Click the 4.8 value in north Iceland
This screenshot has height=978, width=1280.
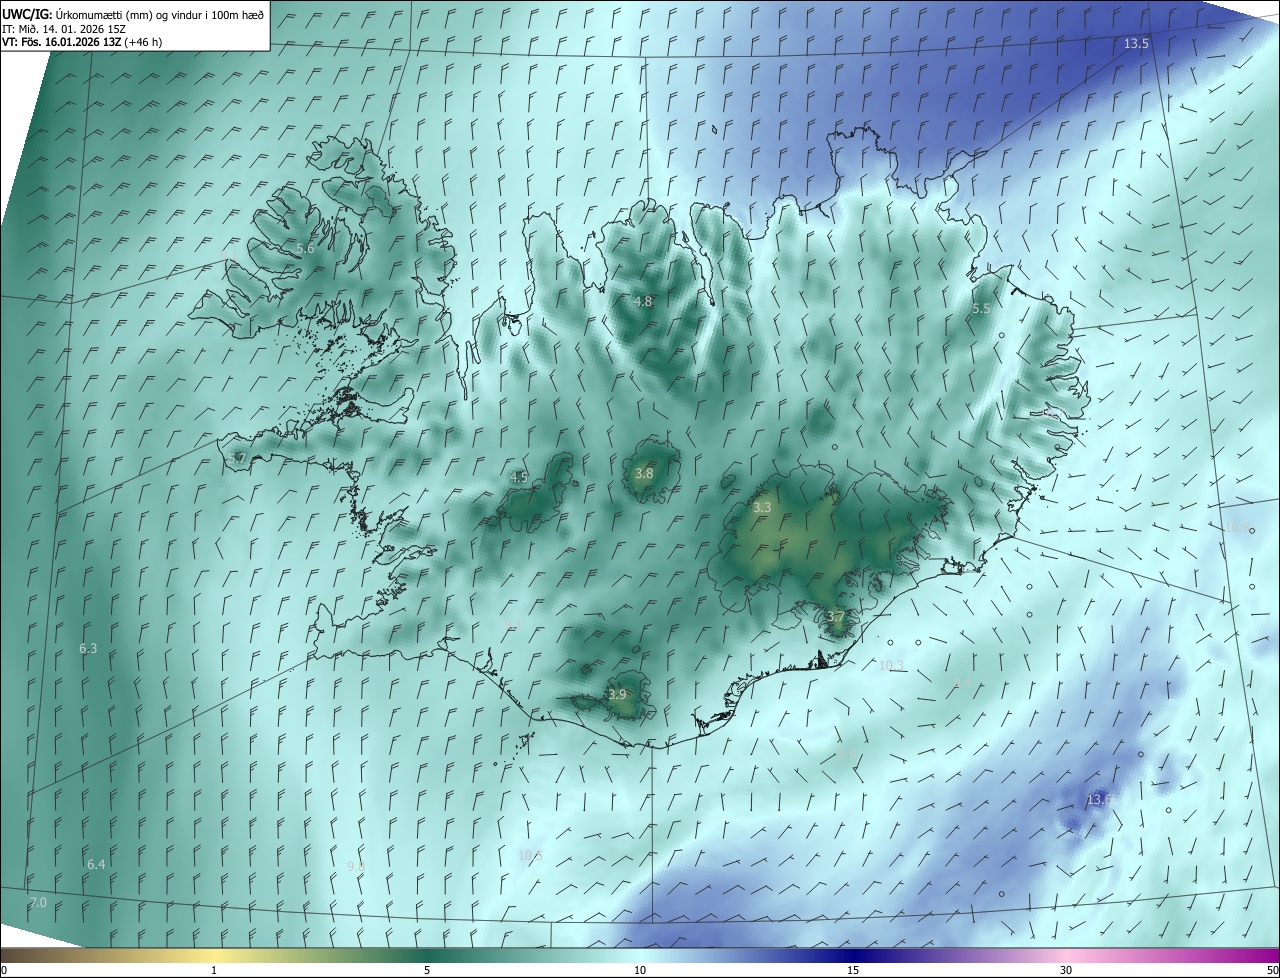point(643,301)
